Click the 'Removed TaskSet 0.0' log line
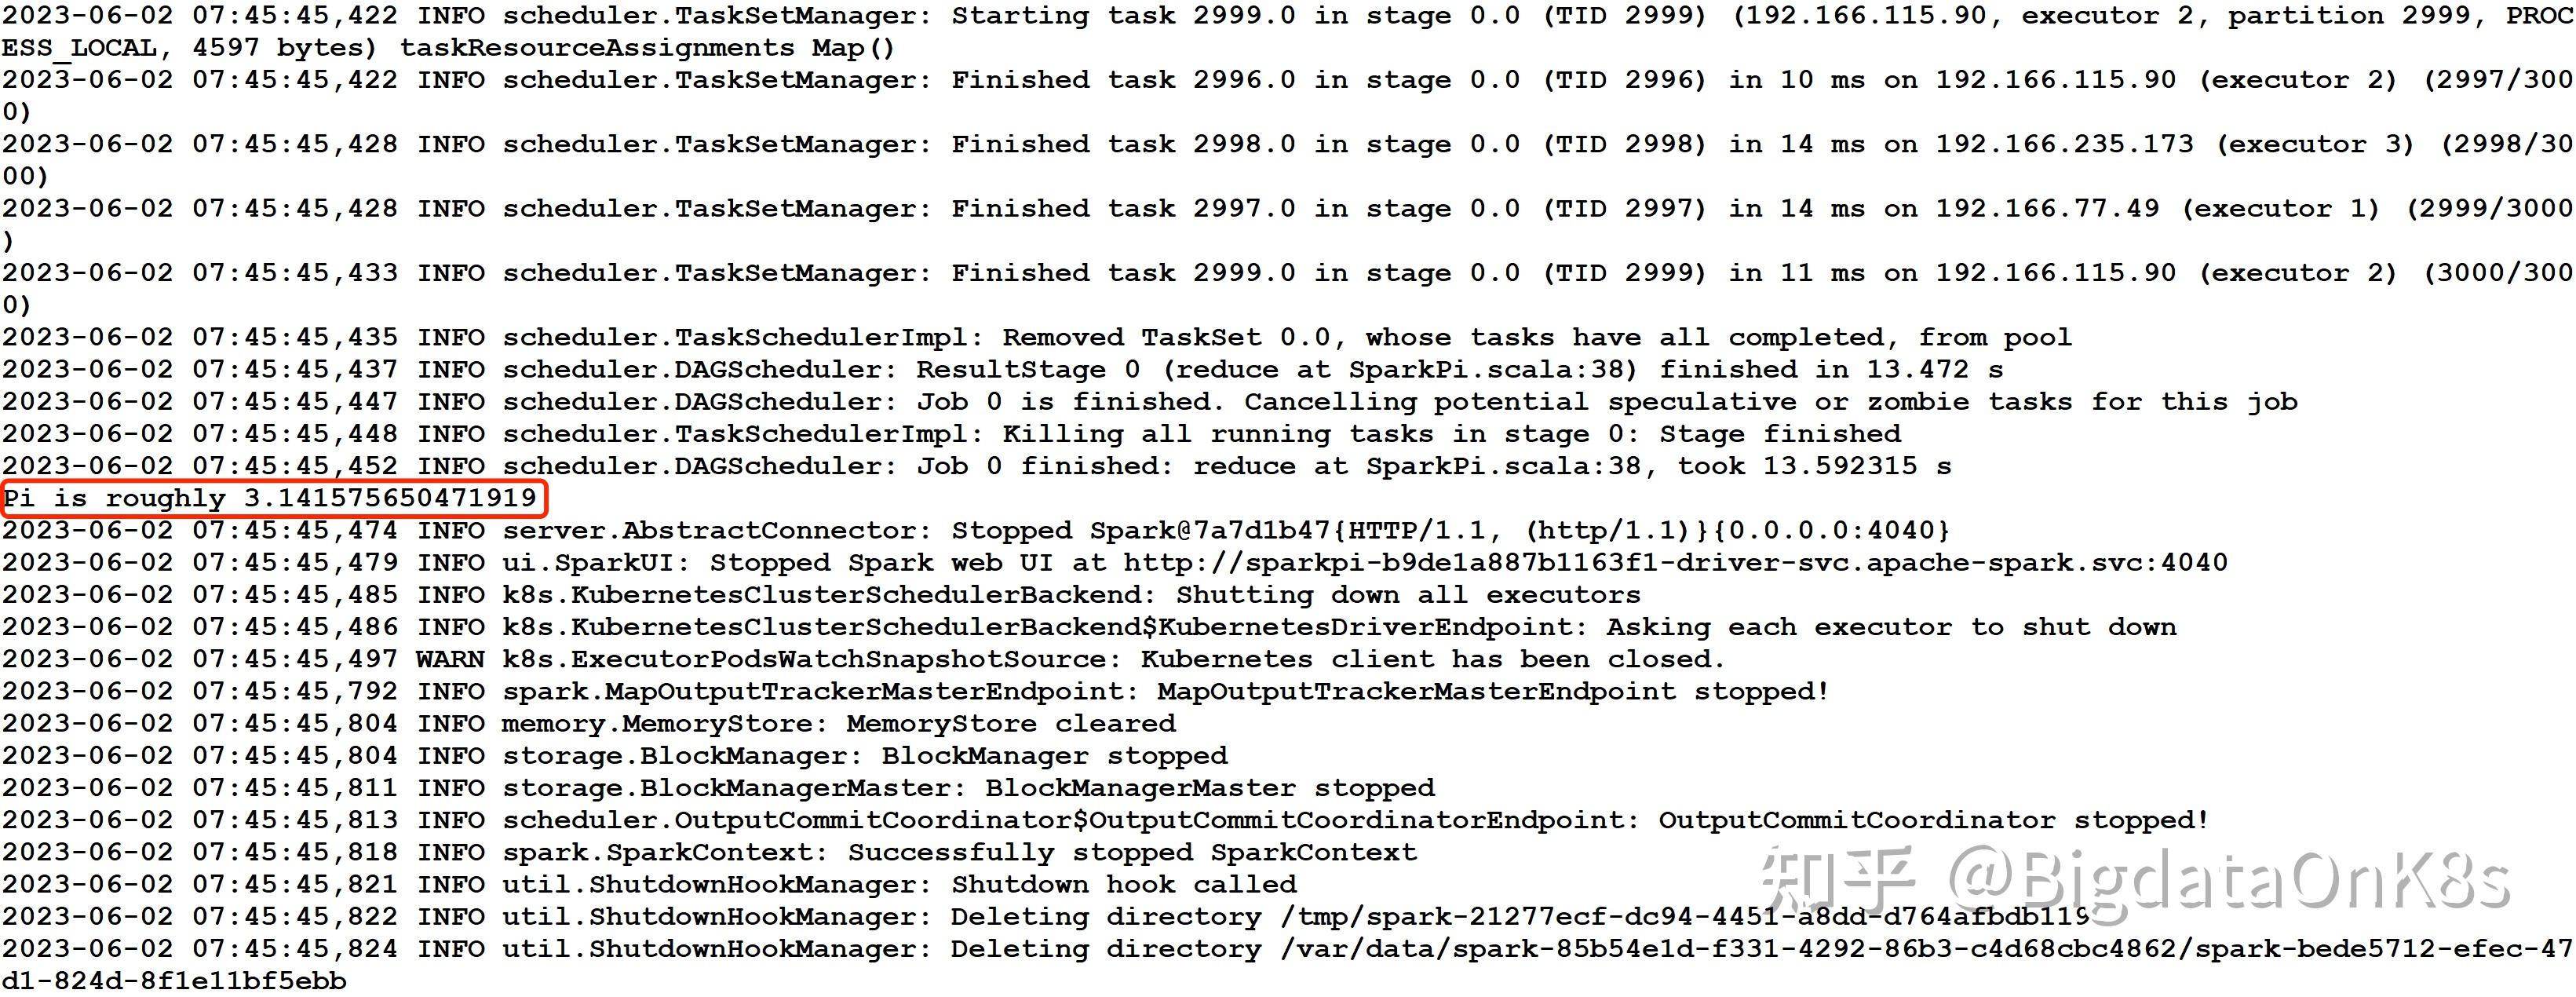This screenshot has width=2576, height=997. 1037,338
